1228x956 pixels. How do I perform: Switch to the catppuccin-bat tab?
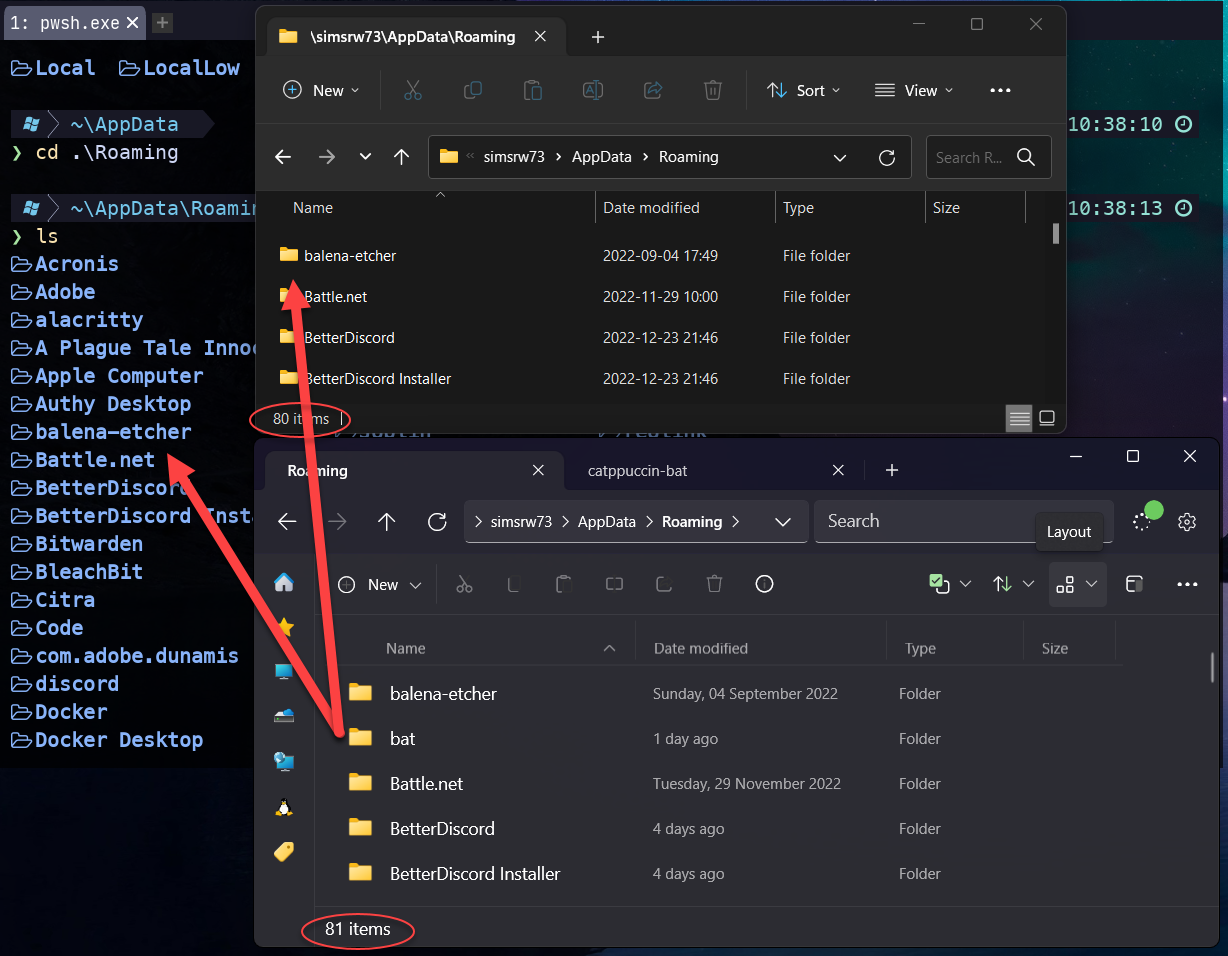tap(637, 470)
